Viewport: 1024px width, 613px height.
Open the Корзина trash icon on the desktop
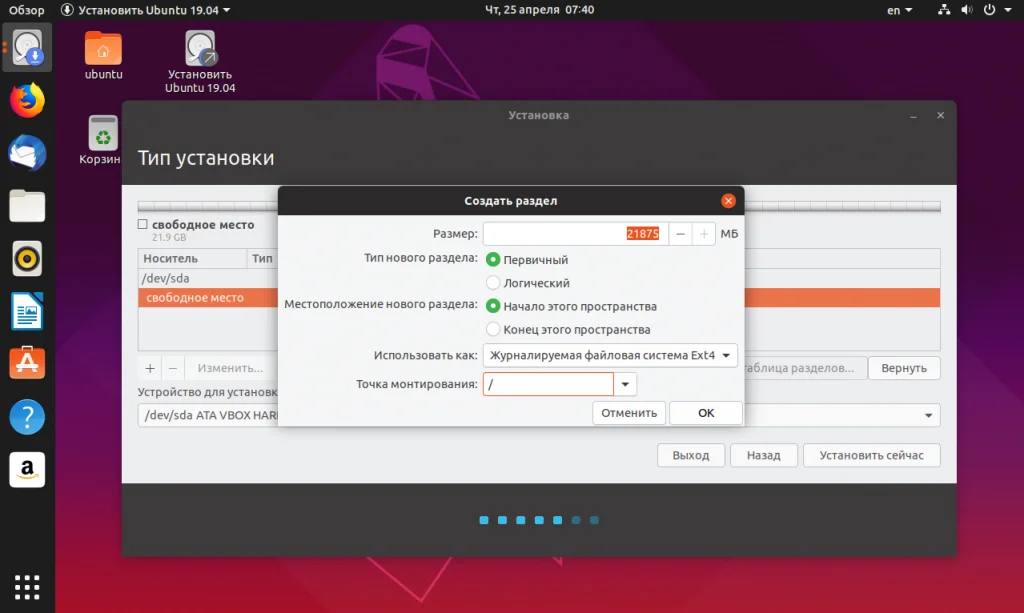coord(101,140)
